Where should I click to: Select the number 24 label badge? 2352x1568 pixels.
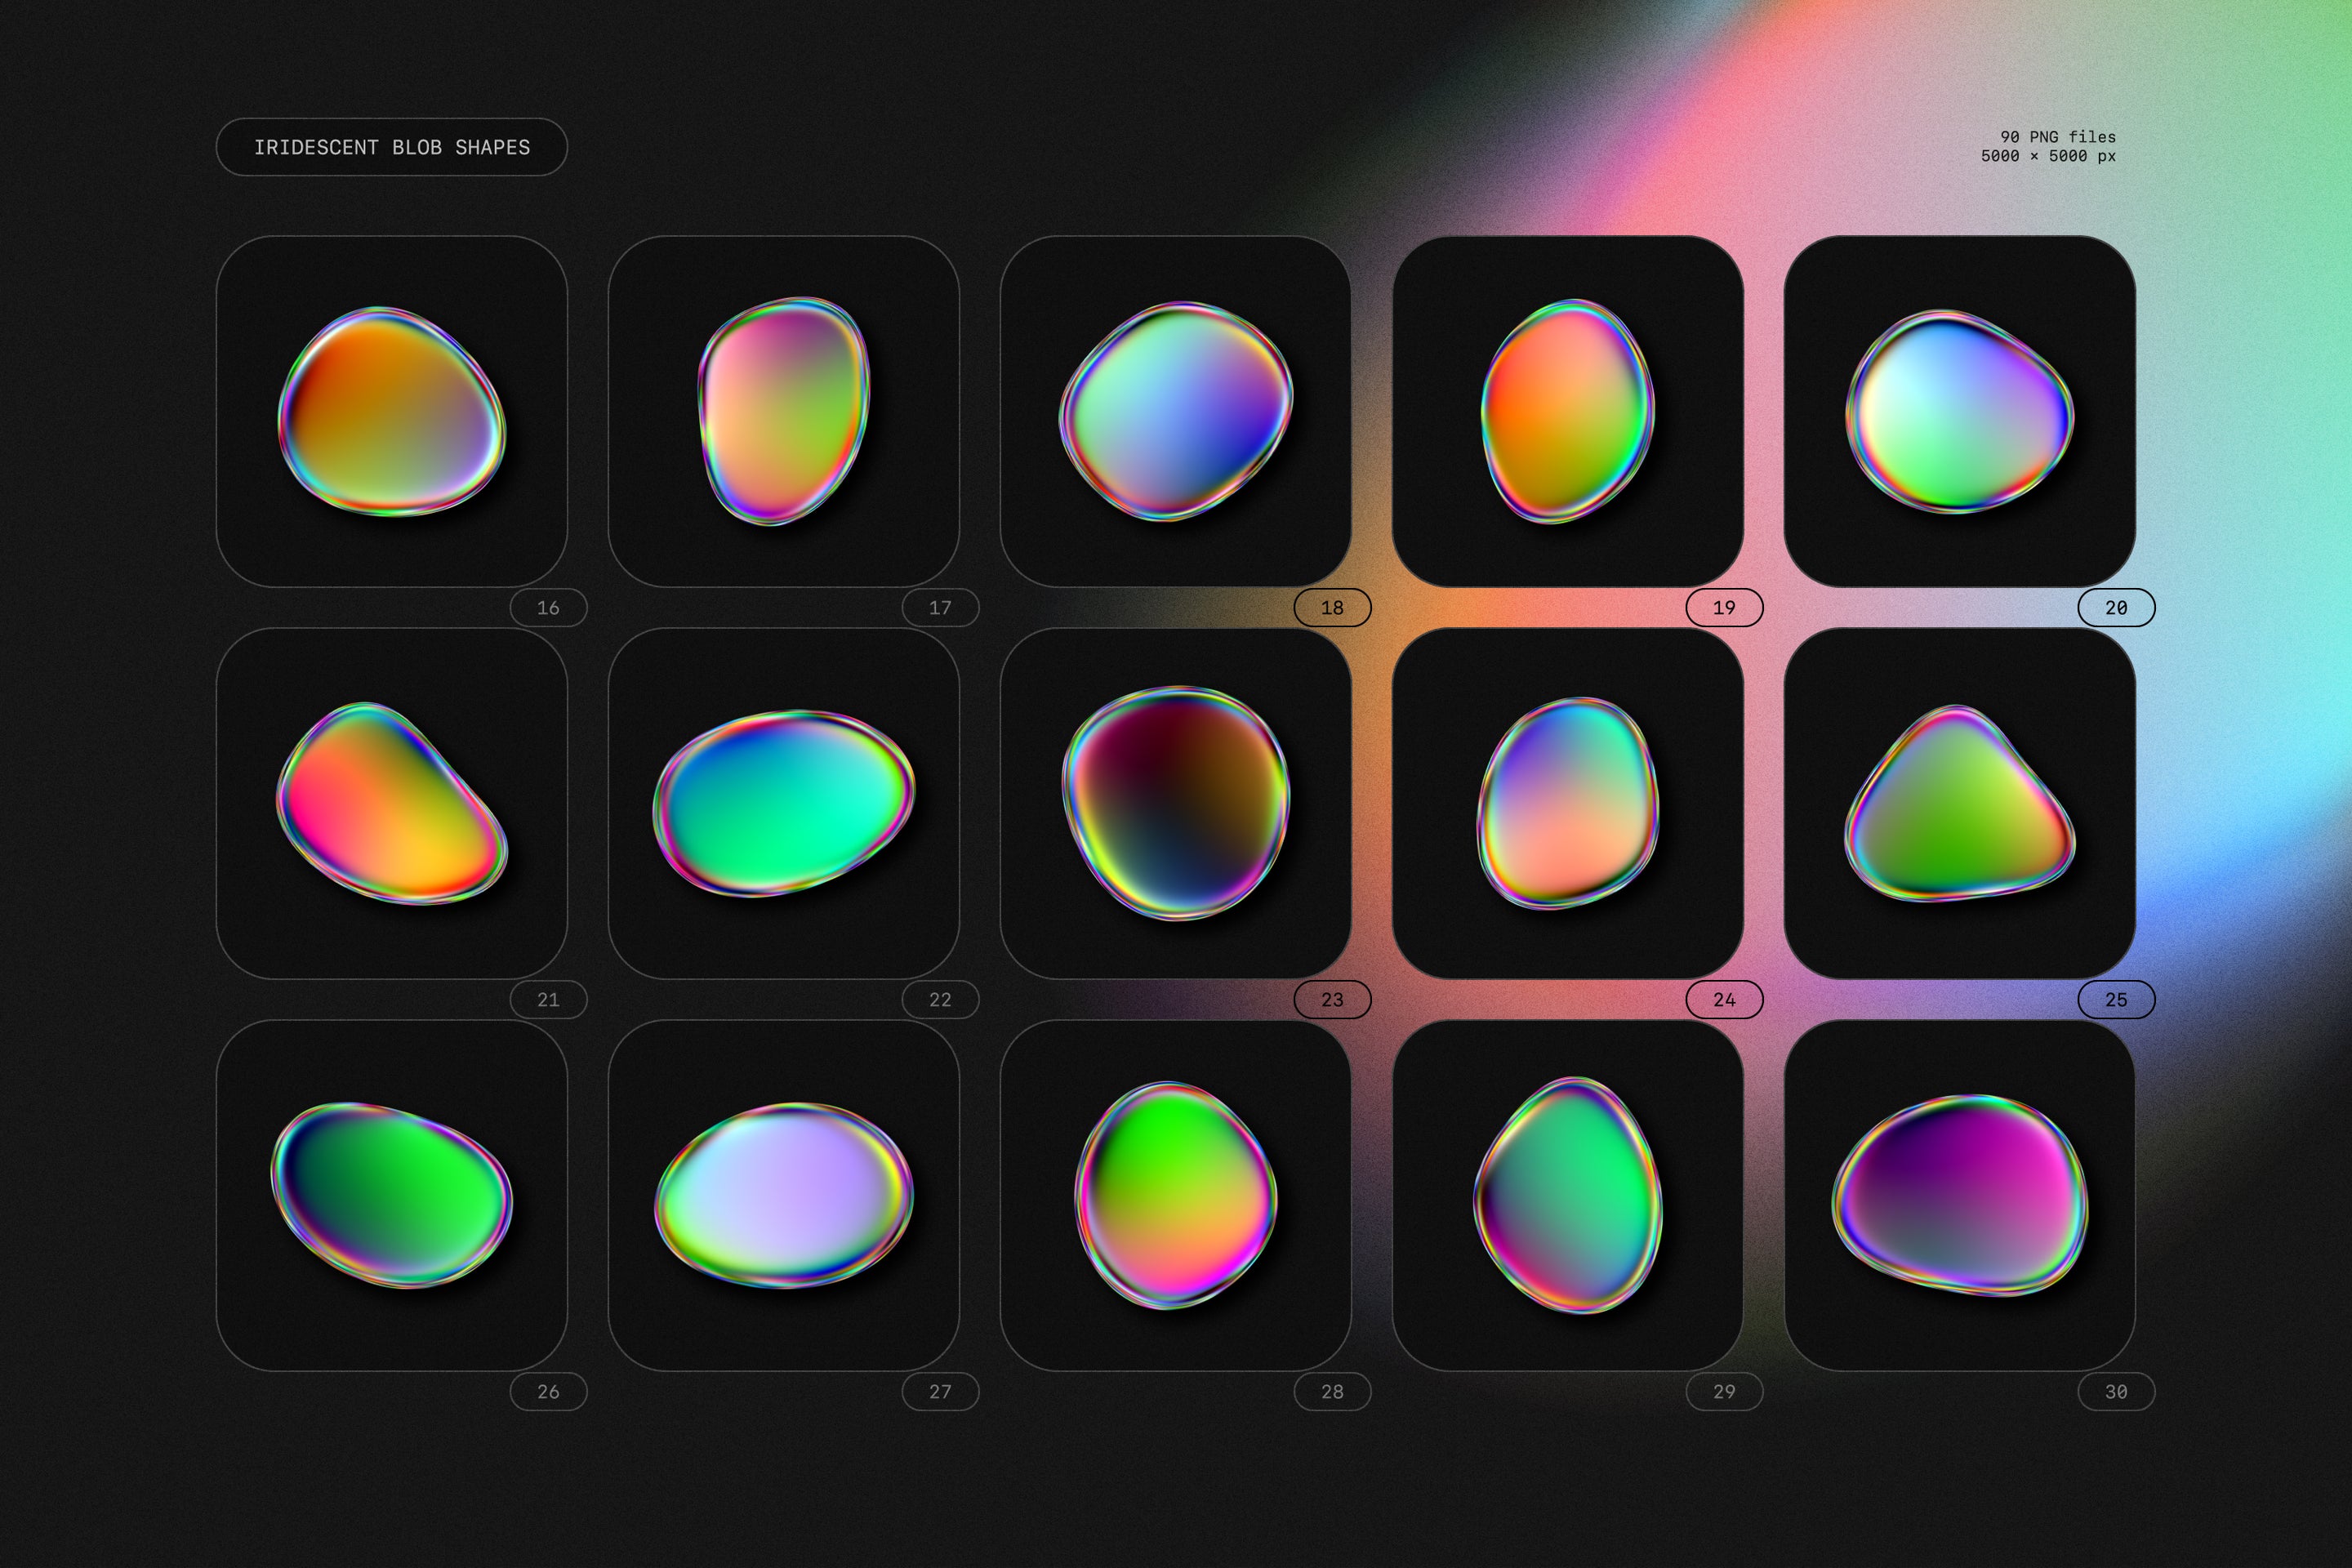point(1723,999)
